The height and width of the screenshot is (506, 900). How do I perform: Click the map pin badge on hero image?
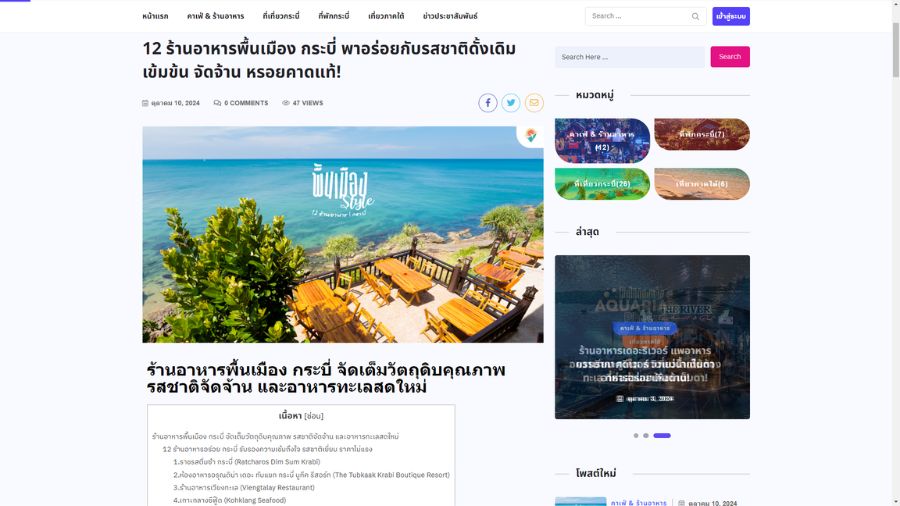click(x=532, y=135)
